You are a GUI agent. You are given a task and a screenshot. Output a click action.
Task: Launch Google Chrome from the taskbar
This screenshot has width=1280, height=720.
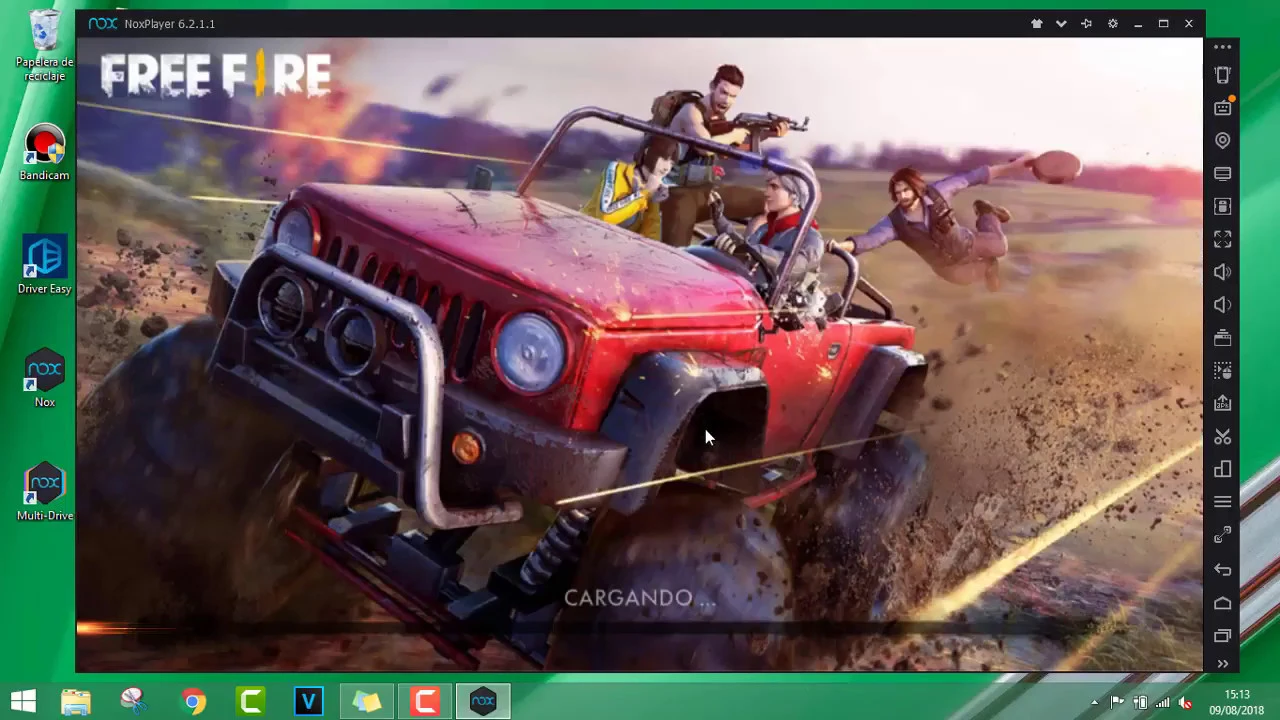coord(194,701)
